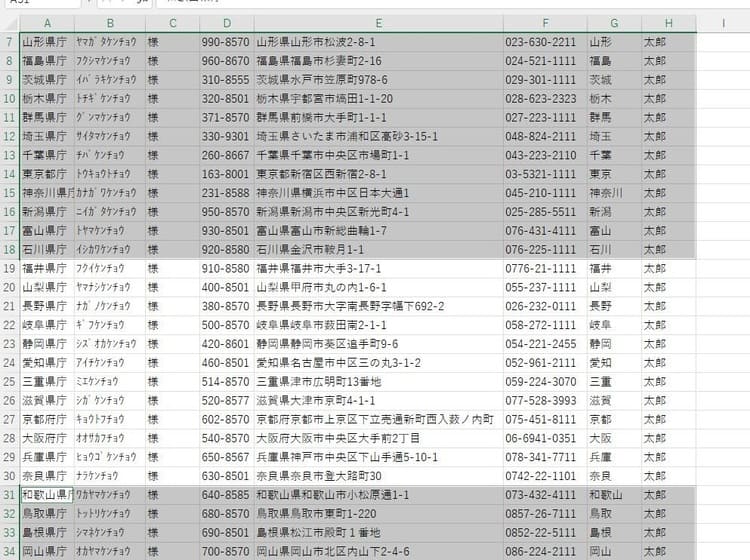750x560 pixels.
Task: Select row 7 header
Action: tap(10, 42)
